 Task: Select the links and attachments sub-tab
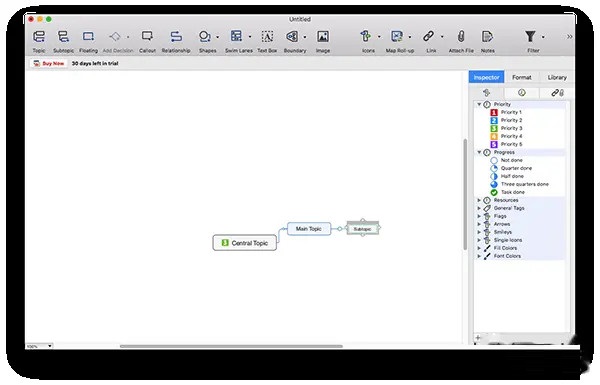click(557, 93)
